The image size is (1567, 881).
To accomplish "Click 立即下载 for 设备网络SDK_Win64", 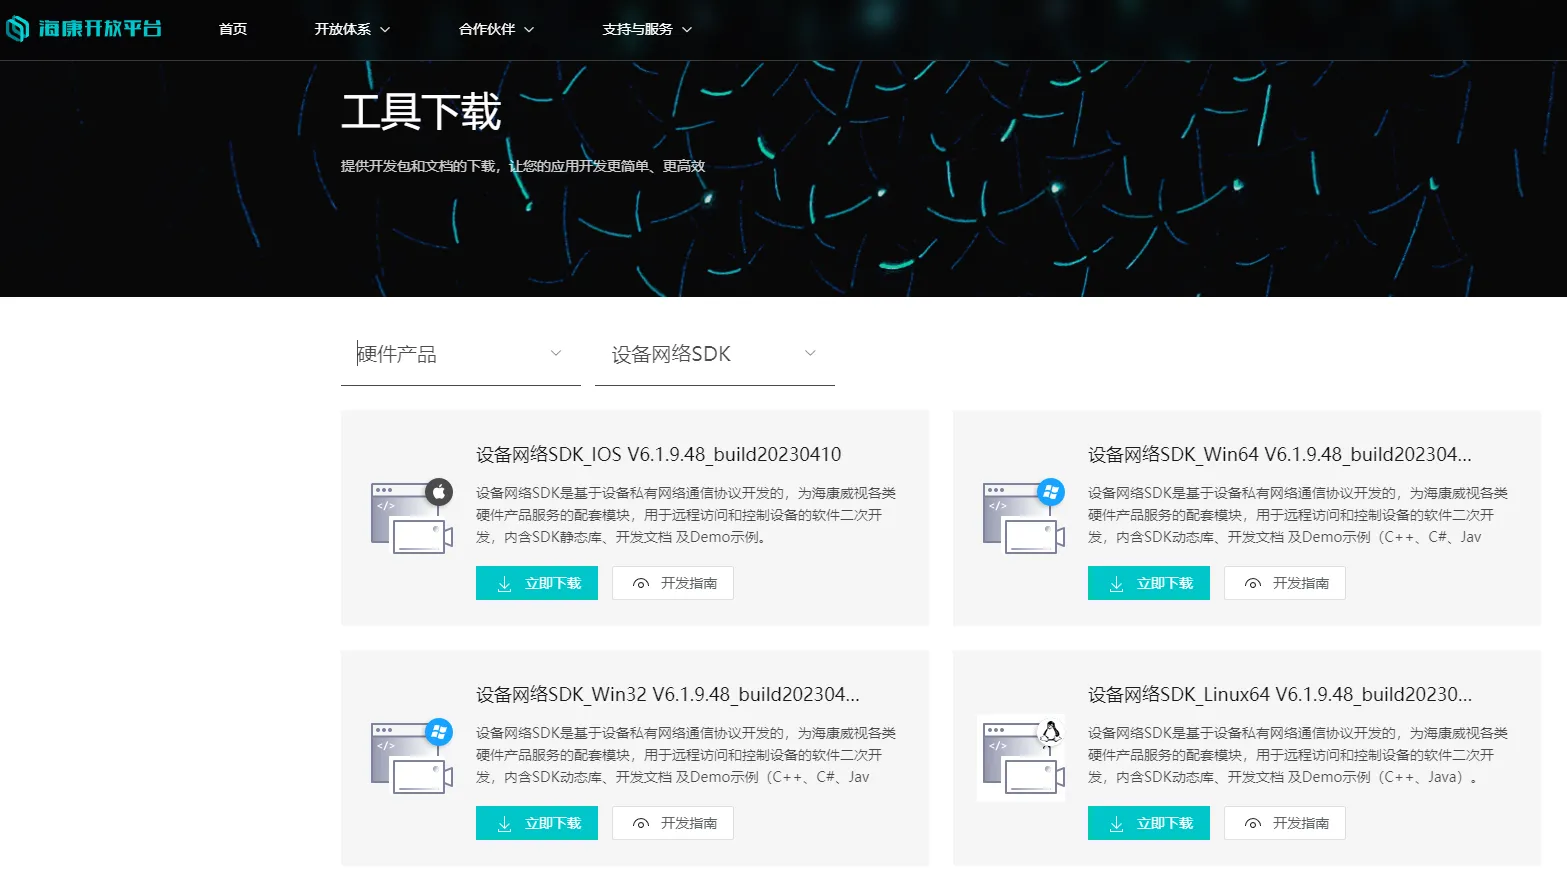I will point(1148,583).
